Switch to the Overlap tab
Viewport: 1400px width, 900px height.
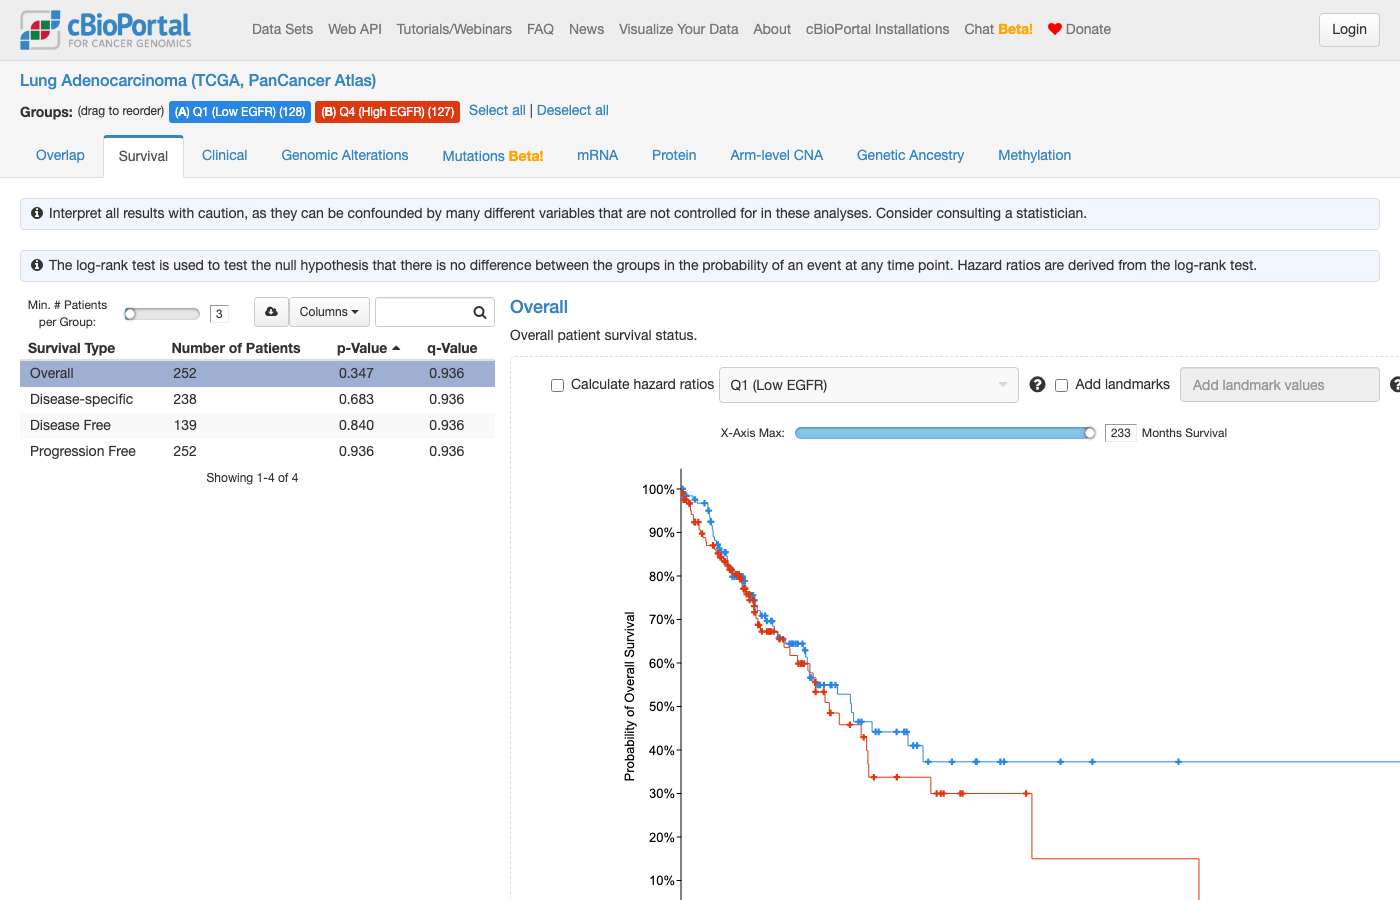click(x=60, y=155)
